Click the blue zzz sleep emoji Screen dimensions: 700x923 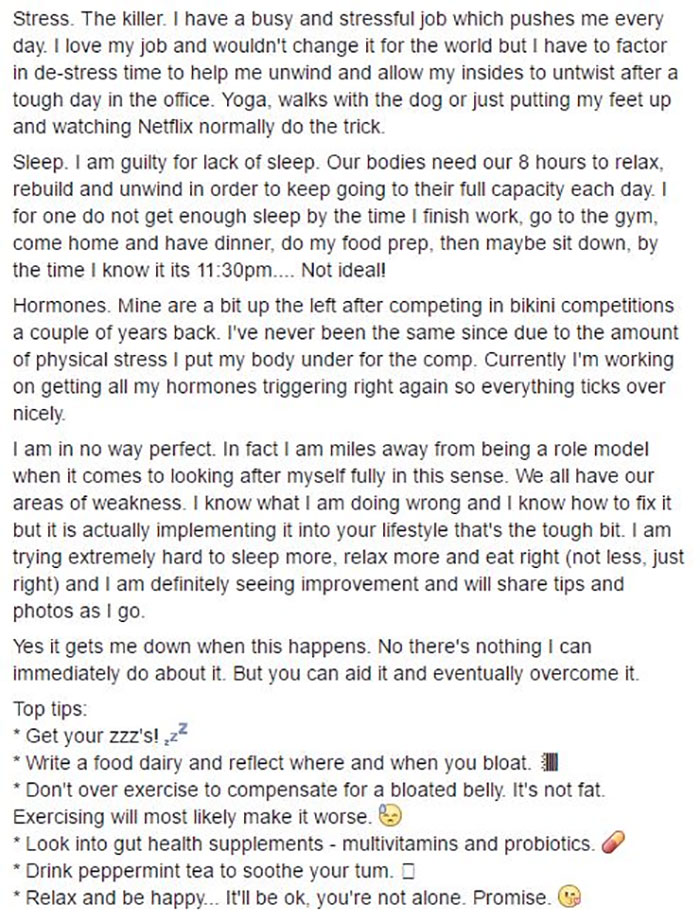[x=178, y=736]
